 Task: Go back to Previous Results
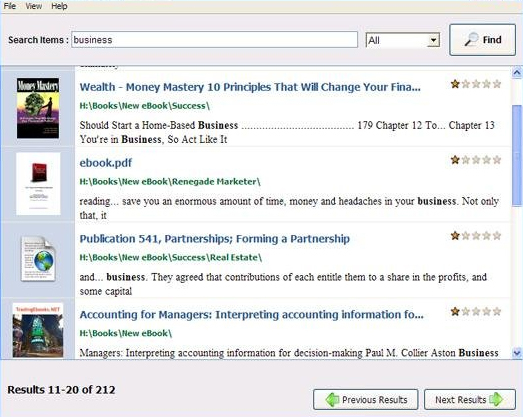[366, 399]
